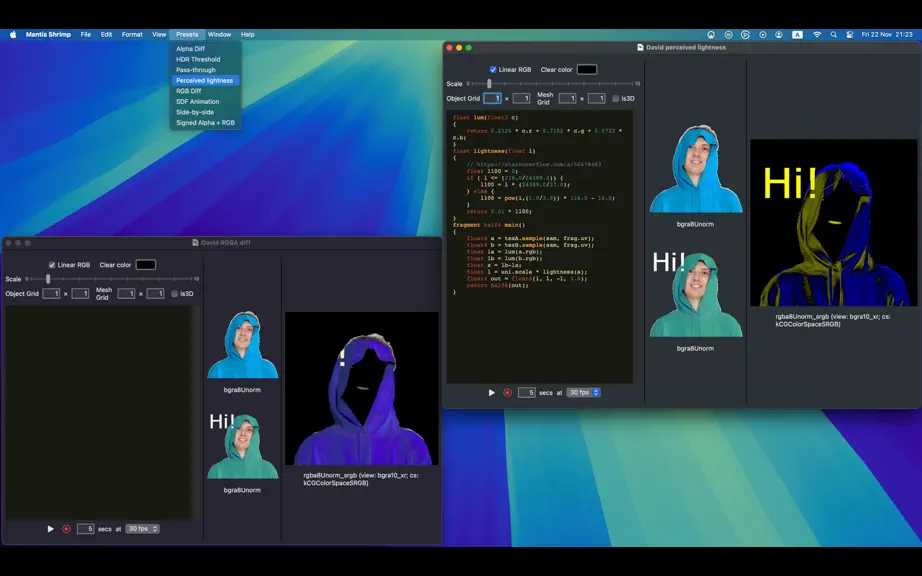
Task: Open Clear color swatch in perceived lightness window
Action: [587, 69]
